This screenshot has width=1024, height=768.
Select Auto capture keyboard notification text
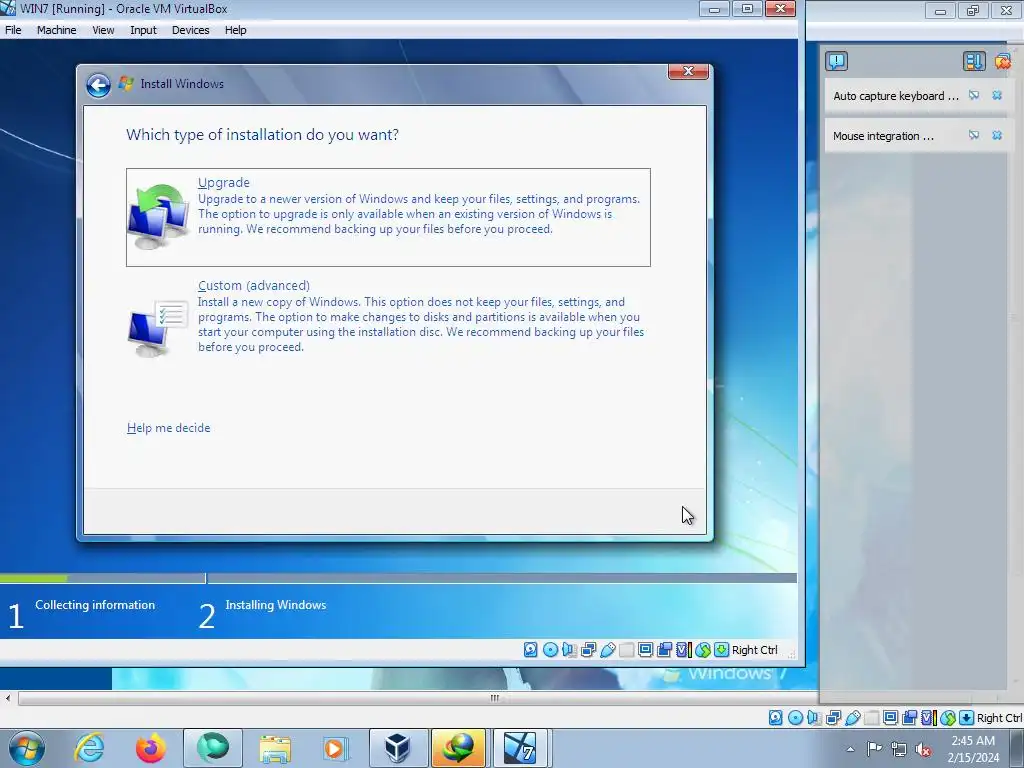pos(895,96)
